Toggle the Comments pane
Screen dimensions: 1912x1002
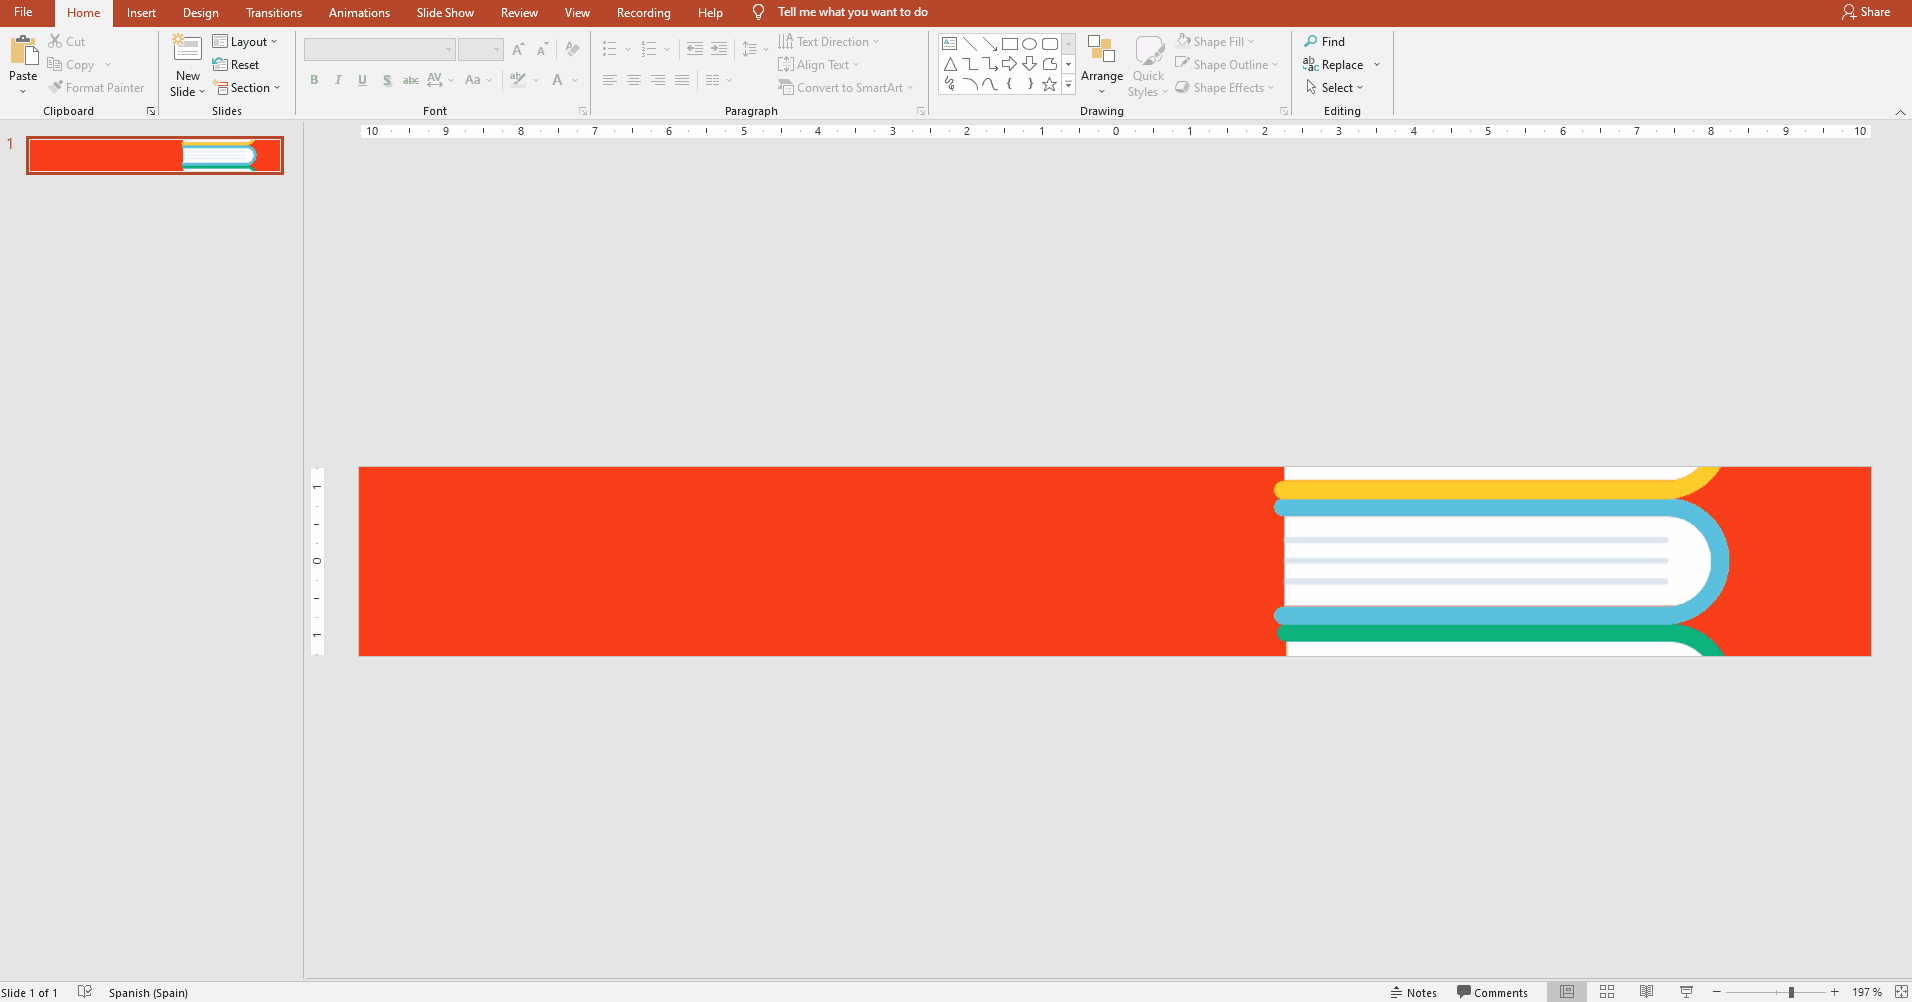[1492, 992]
